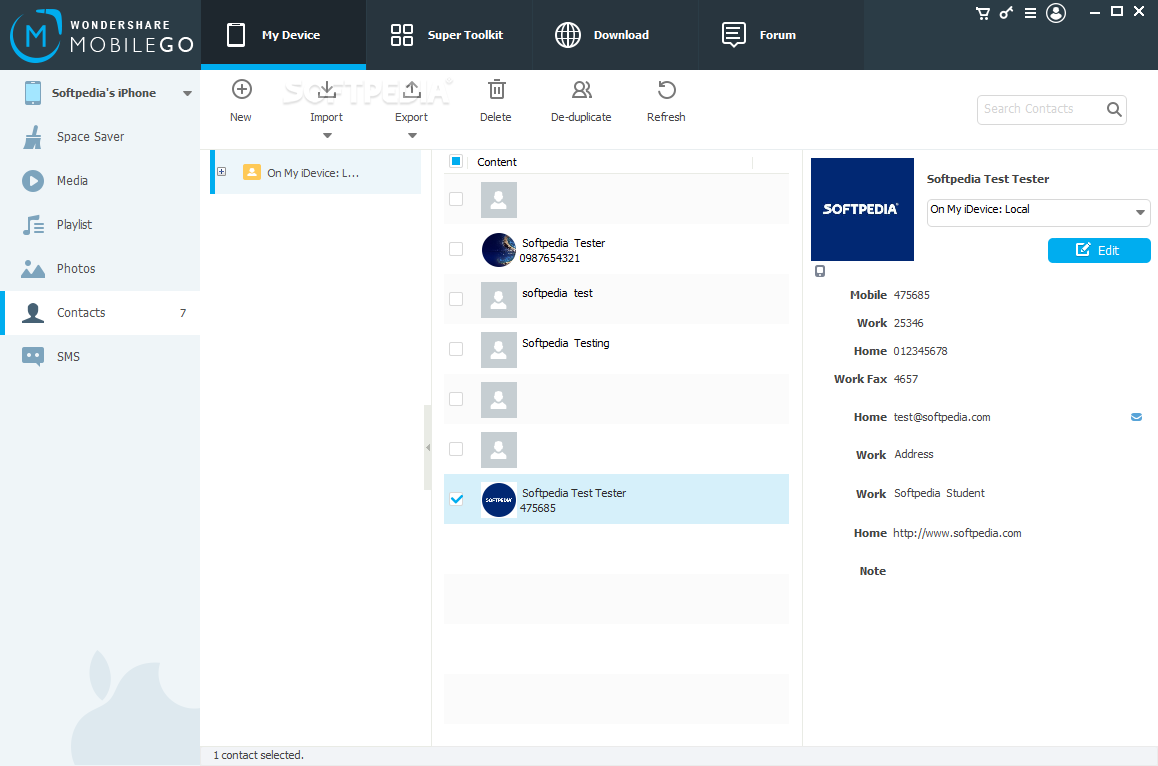The height and width of the screenshot is (766, 1158).
Task: Click the Softpedia Student work entry
Action: click(x=939, y=493)
